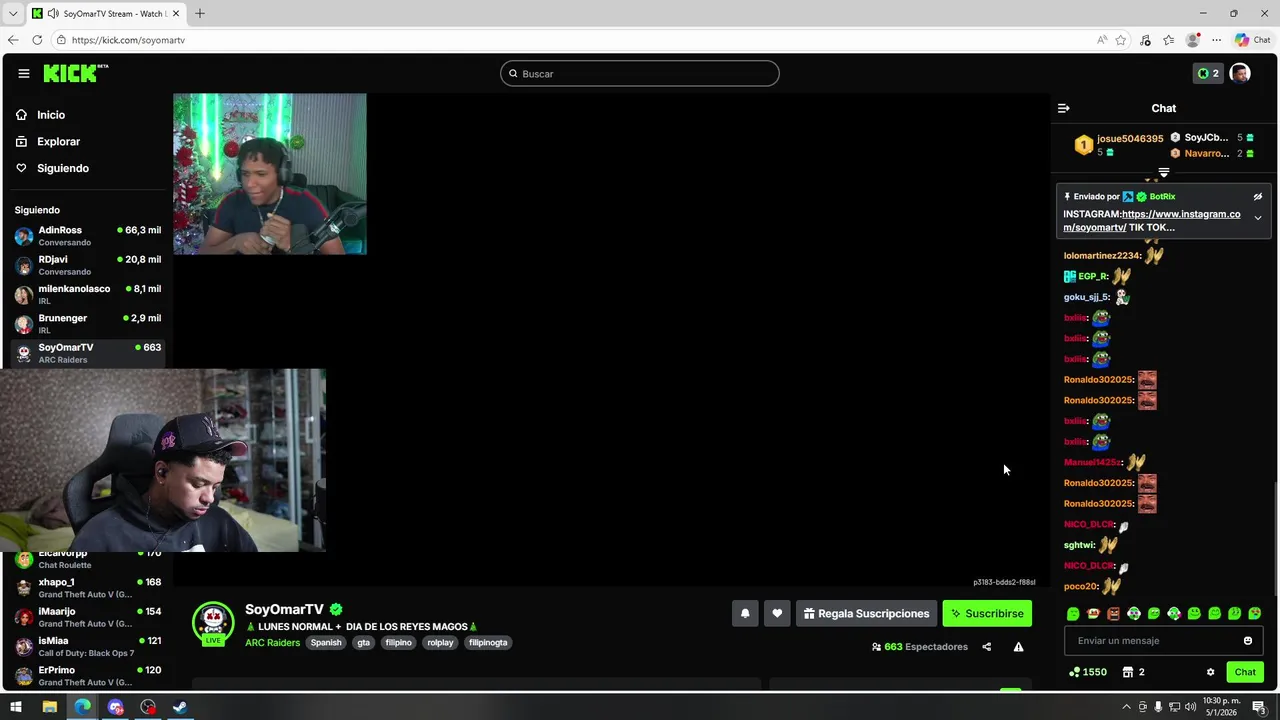Open Steam from taskbar
The height and width of the screenshot is (720, 1280).
tap(180, 707)
